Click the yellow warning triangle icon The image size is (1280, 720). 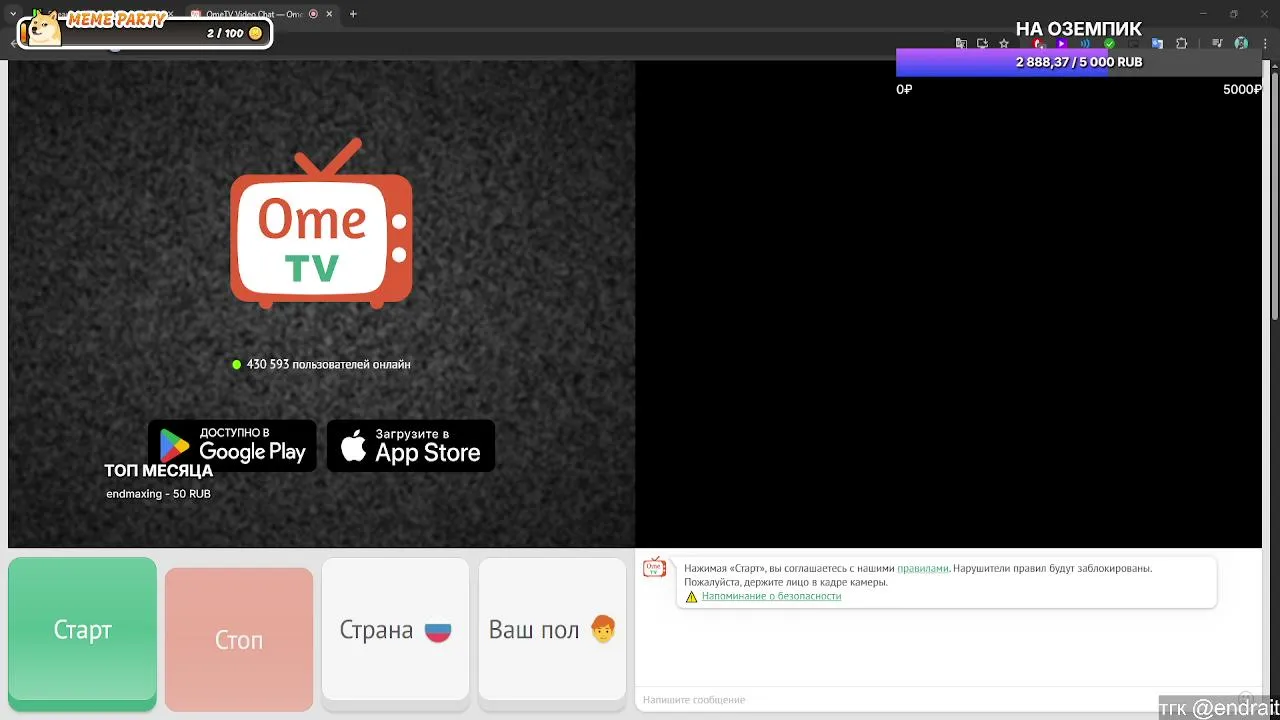tap(691, 596)
